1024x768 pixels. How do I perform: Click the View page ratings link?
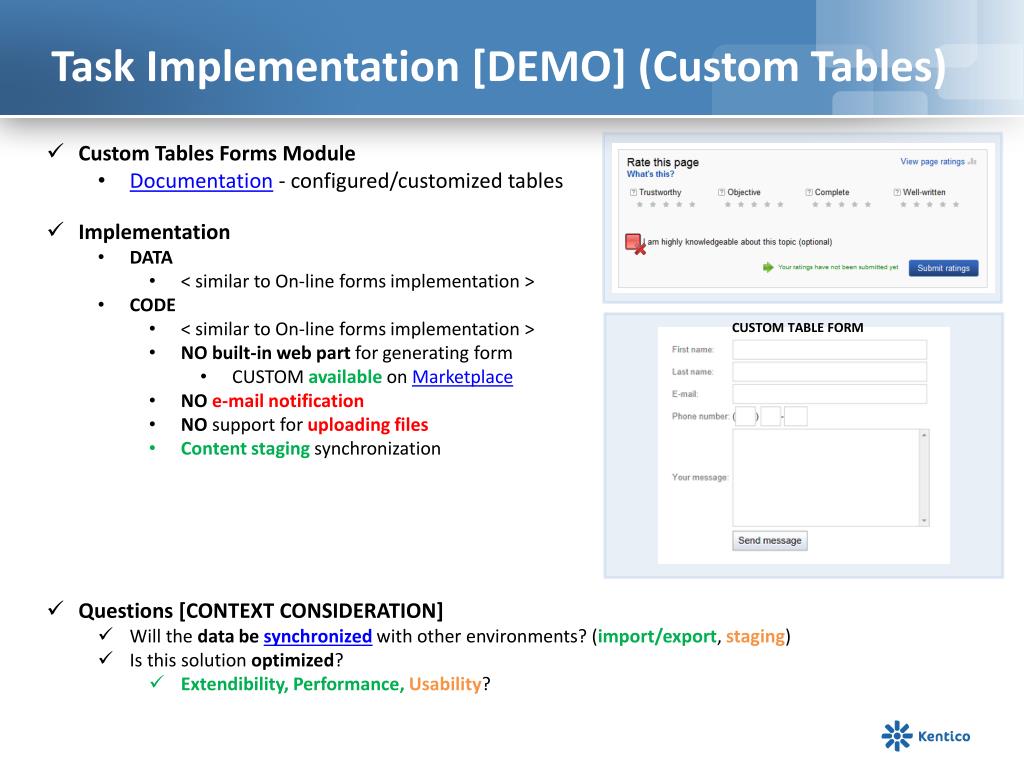(932, 161)
